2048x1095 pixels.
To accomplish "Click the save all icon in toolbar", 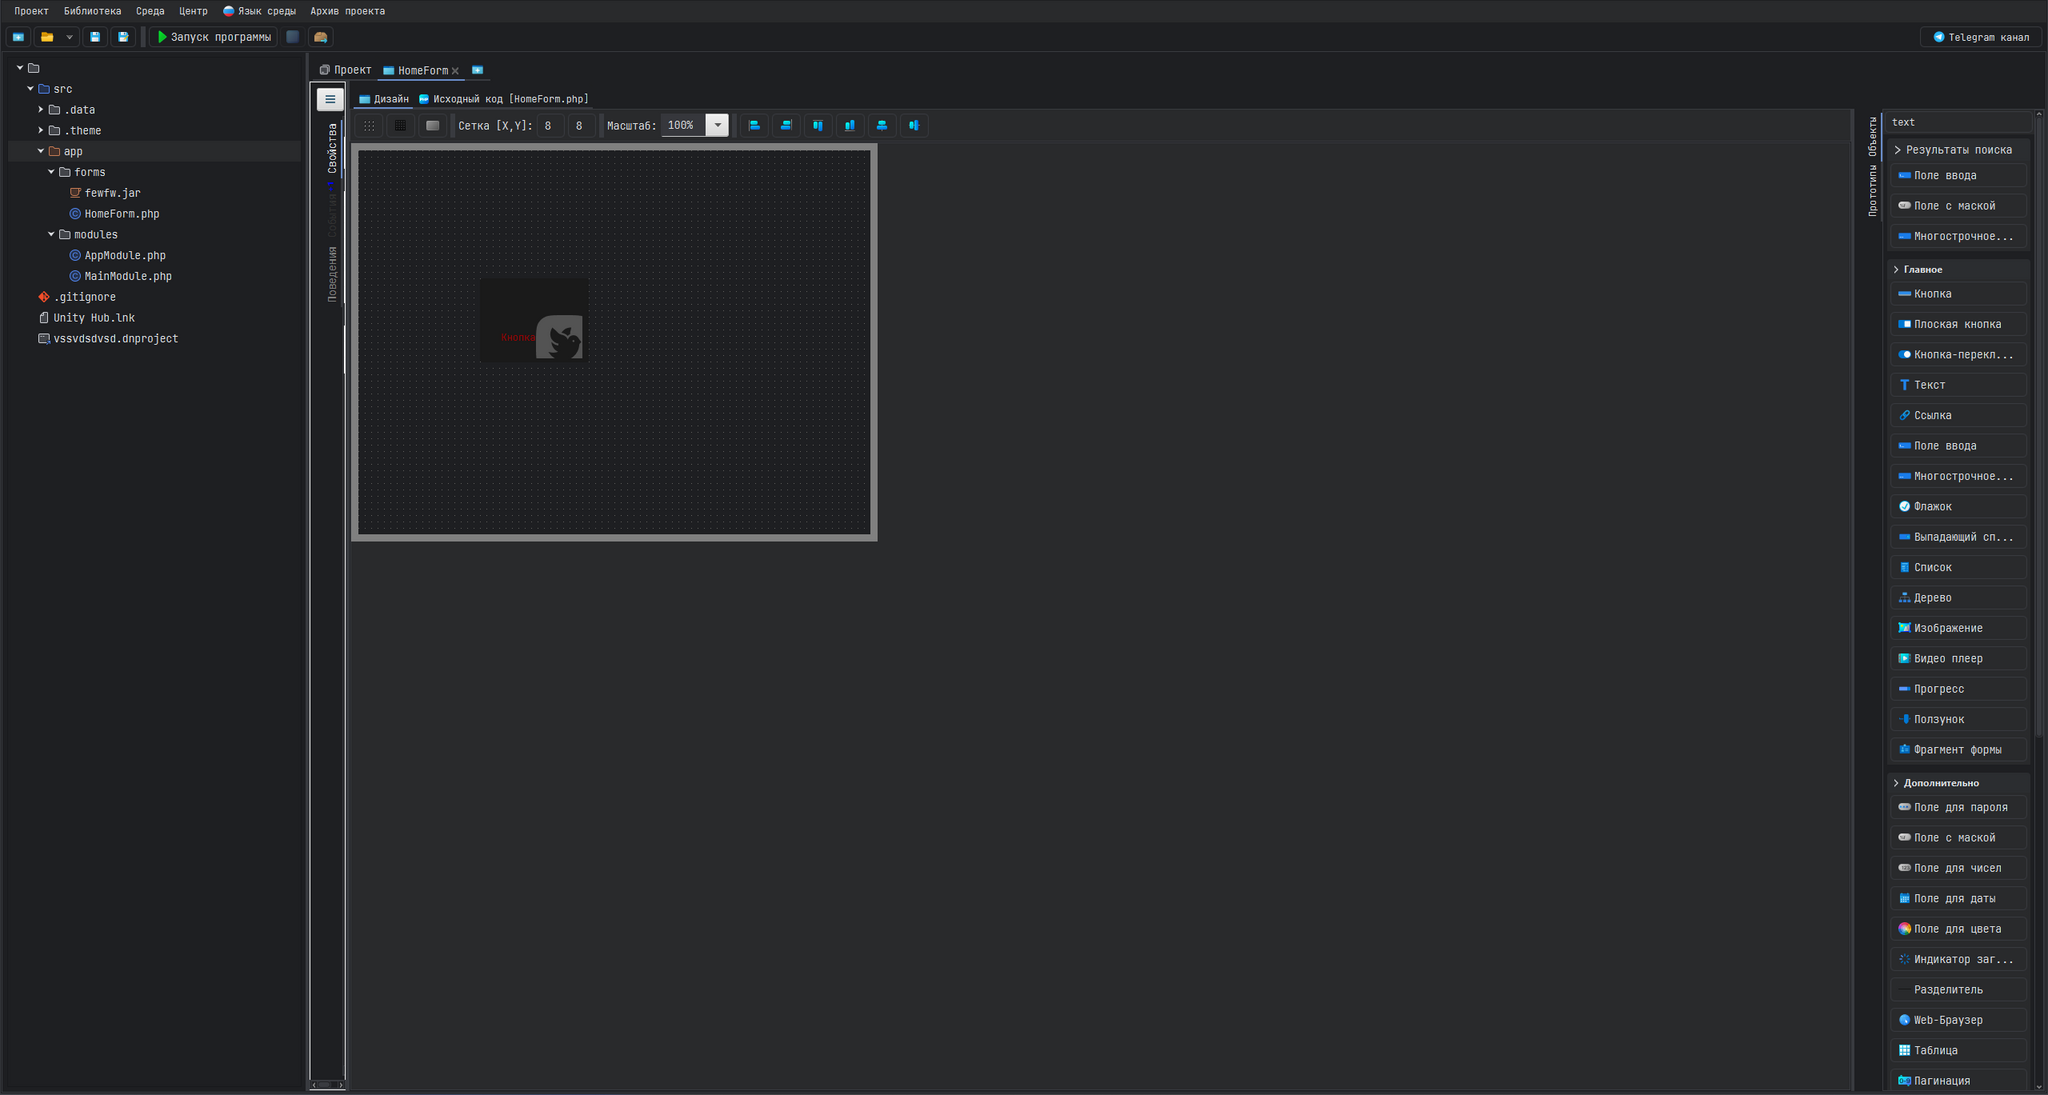I will 123,37.
